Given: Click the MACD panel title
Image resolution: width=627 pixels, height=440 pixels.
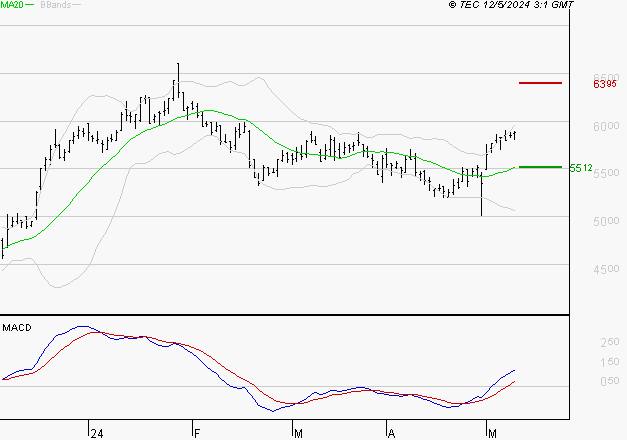Looking at the screenshot, I should (x=17, y=328).
